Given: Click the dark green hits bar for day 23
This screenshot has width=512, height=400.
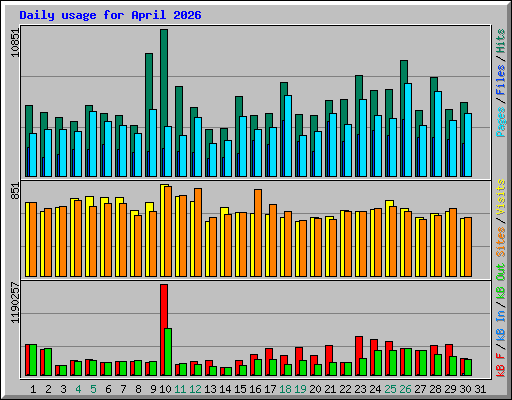Looking at the screenshot, I should point(359,88).
